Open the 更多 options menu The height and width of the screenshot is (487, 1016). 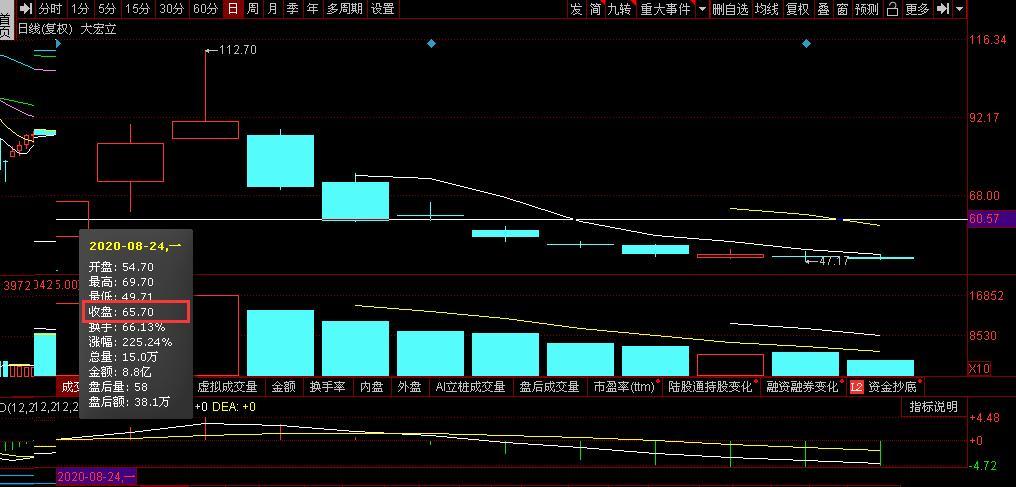918,9
